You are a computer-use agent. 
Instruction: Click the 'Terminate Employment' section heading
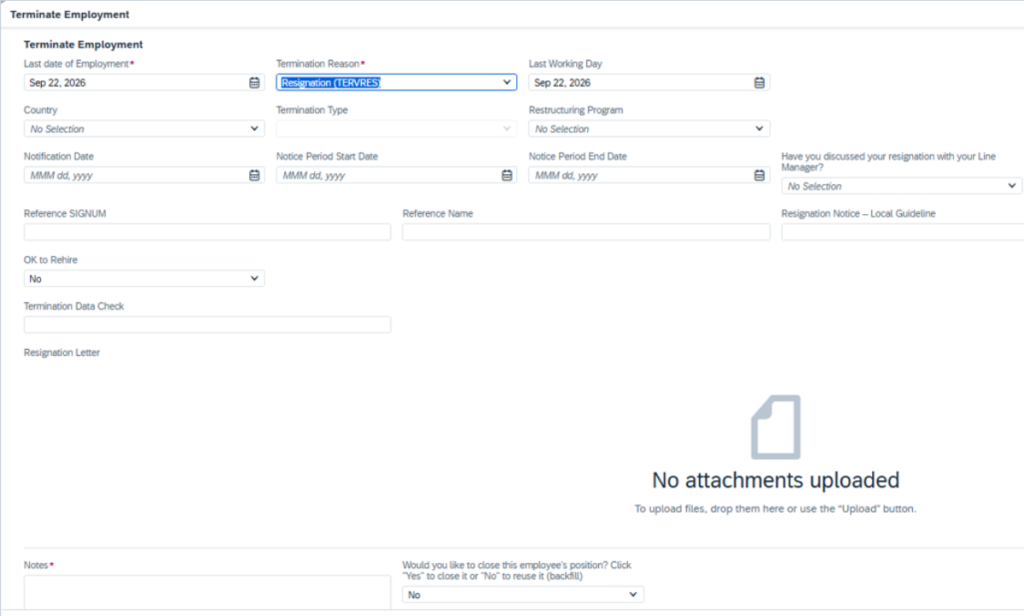pos(84,44)
